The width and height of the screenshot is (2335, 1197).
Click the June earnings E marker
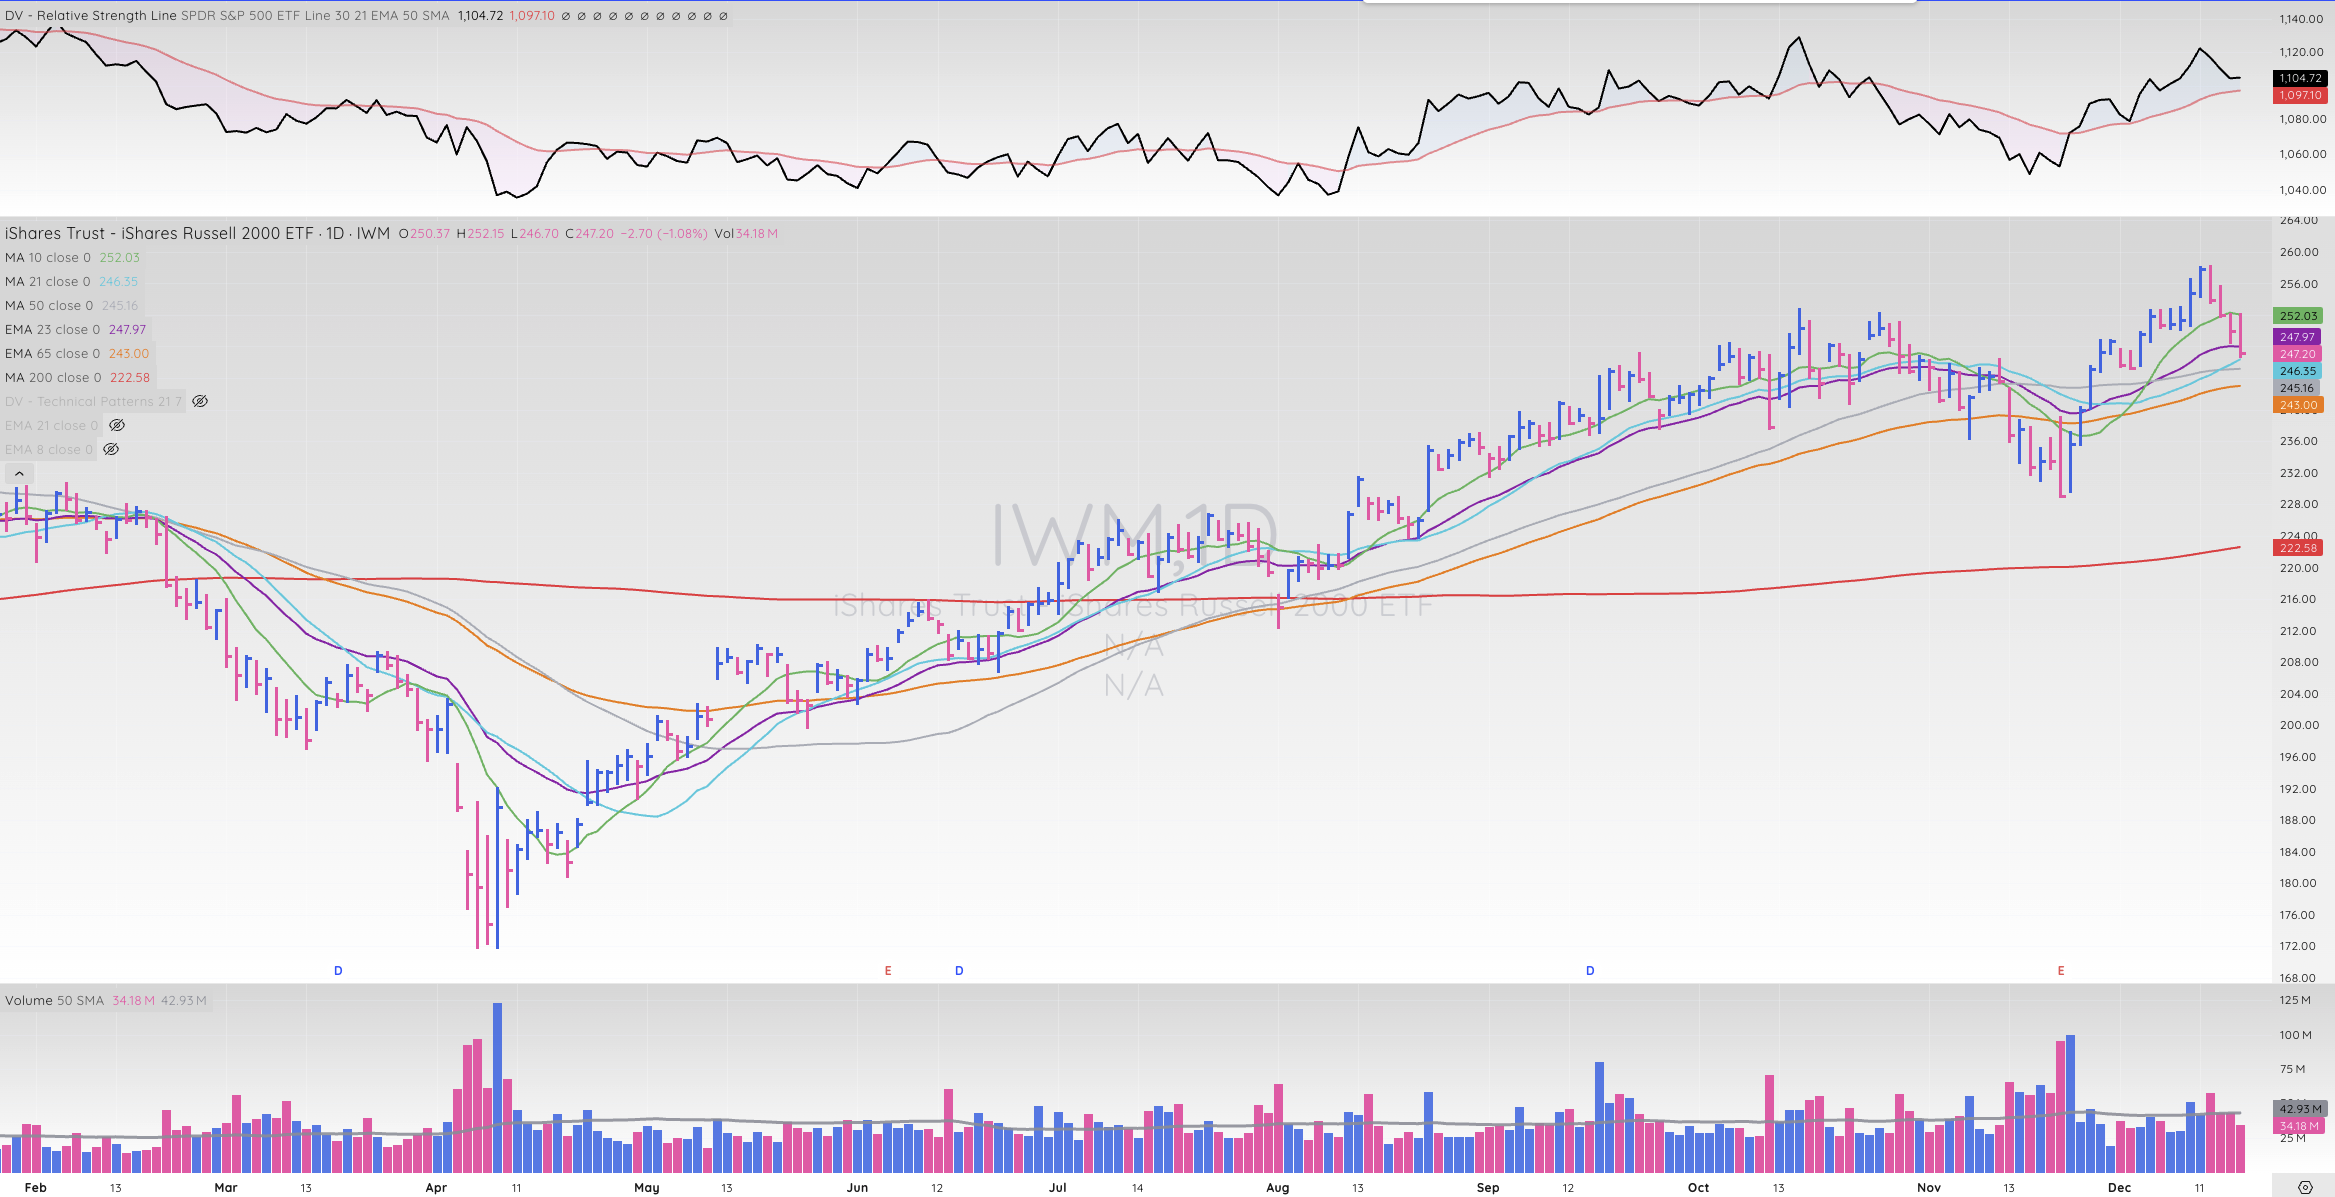[x=888, y=971]
